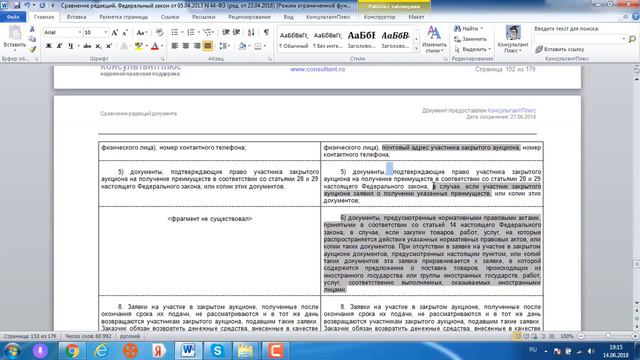Image resolution: width=640 pixels, height=360 pixels.
Task: Open the Arial font name dropdown
Action: point(80,32)
